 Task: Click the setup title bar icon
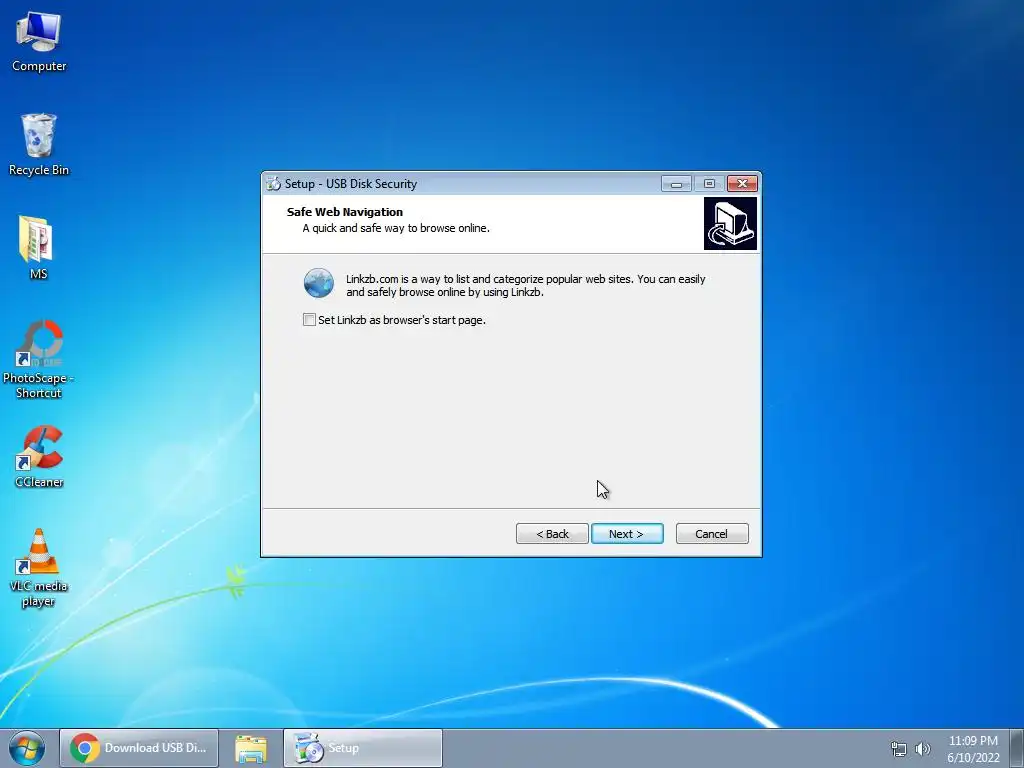point(273,184)
